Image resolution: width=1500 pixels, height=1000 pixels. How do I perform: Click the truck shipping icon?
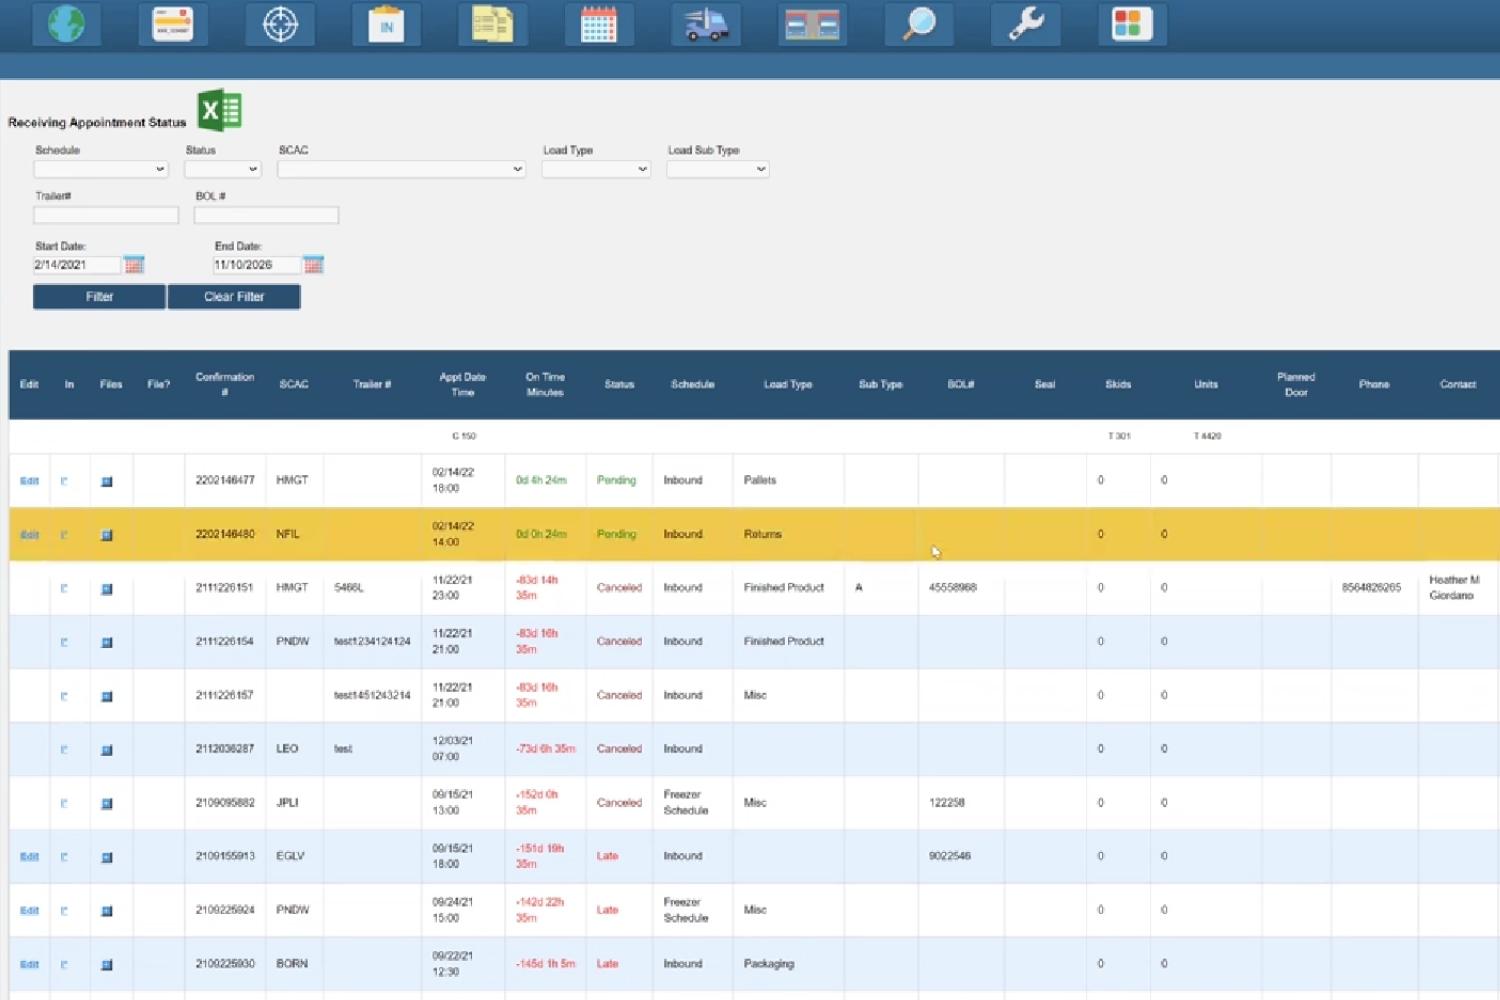tap(705, 24)
